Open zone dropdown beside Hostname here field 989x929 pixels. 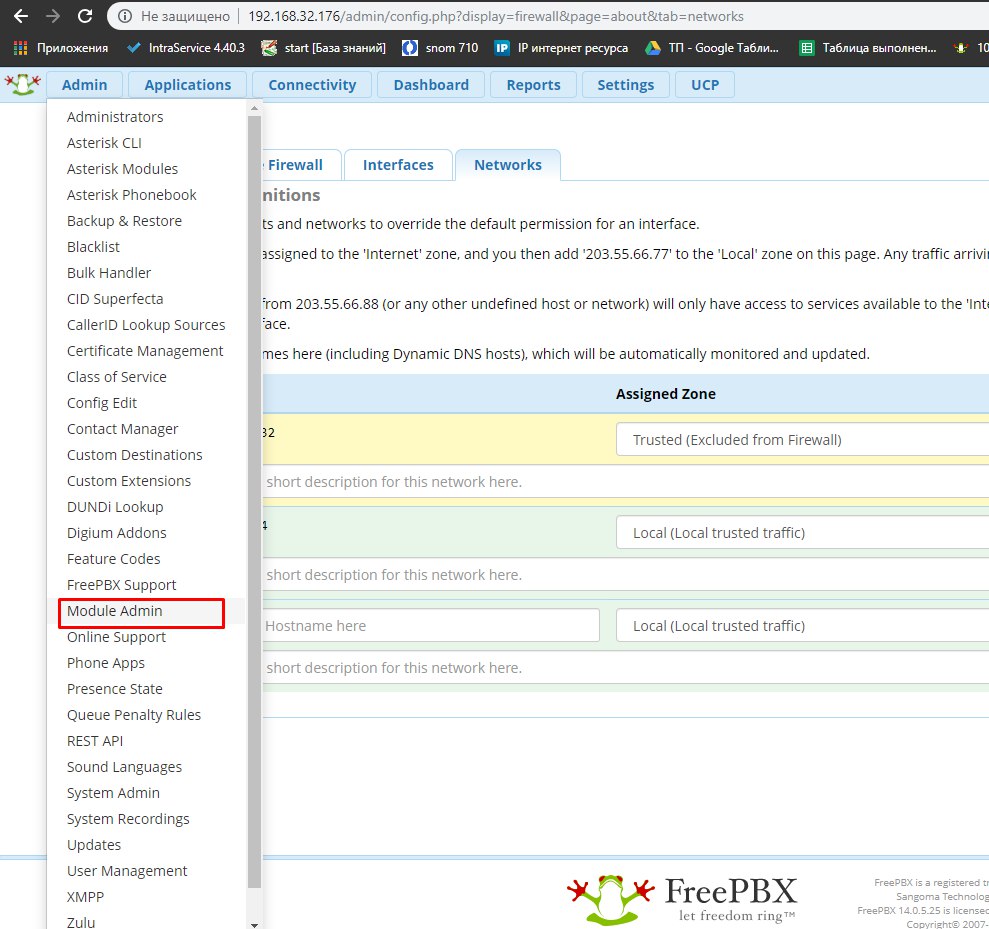pos(802,626)
